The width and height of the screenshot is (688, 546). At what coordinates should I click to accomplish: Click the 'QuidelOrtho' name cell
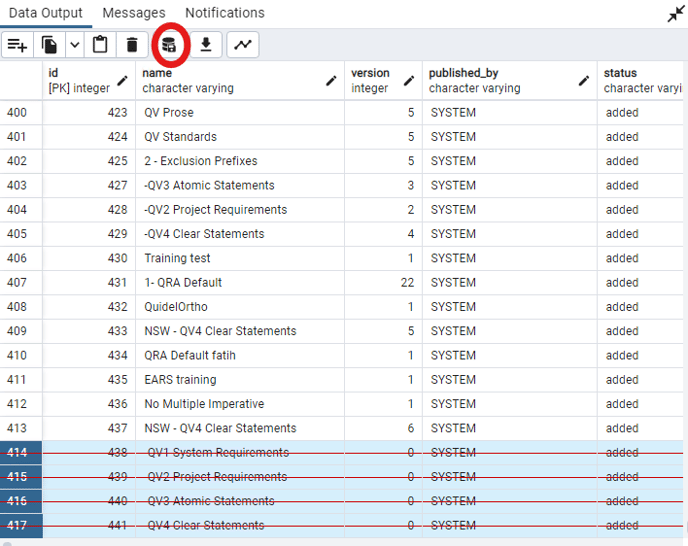[x=240, y=307]
